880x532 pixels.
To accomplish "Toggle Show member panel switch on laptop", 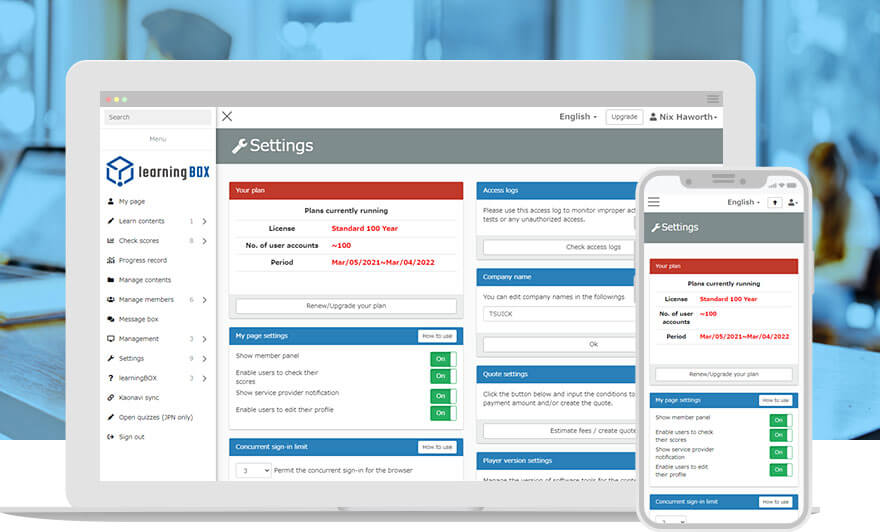I will pos(443,359).
